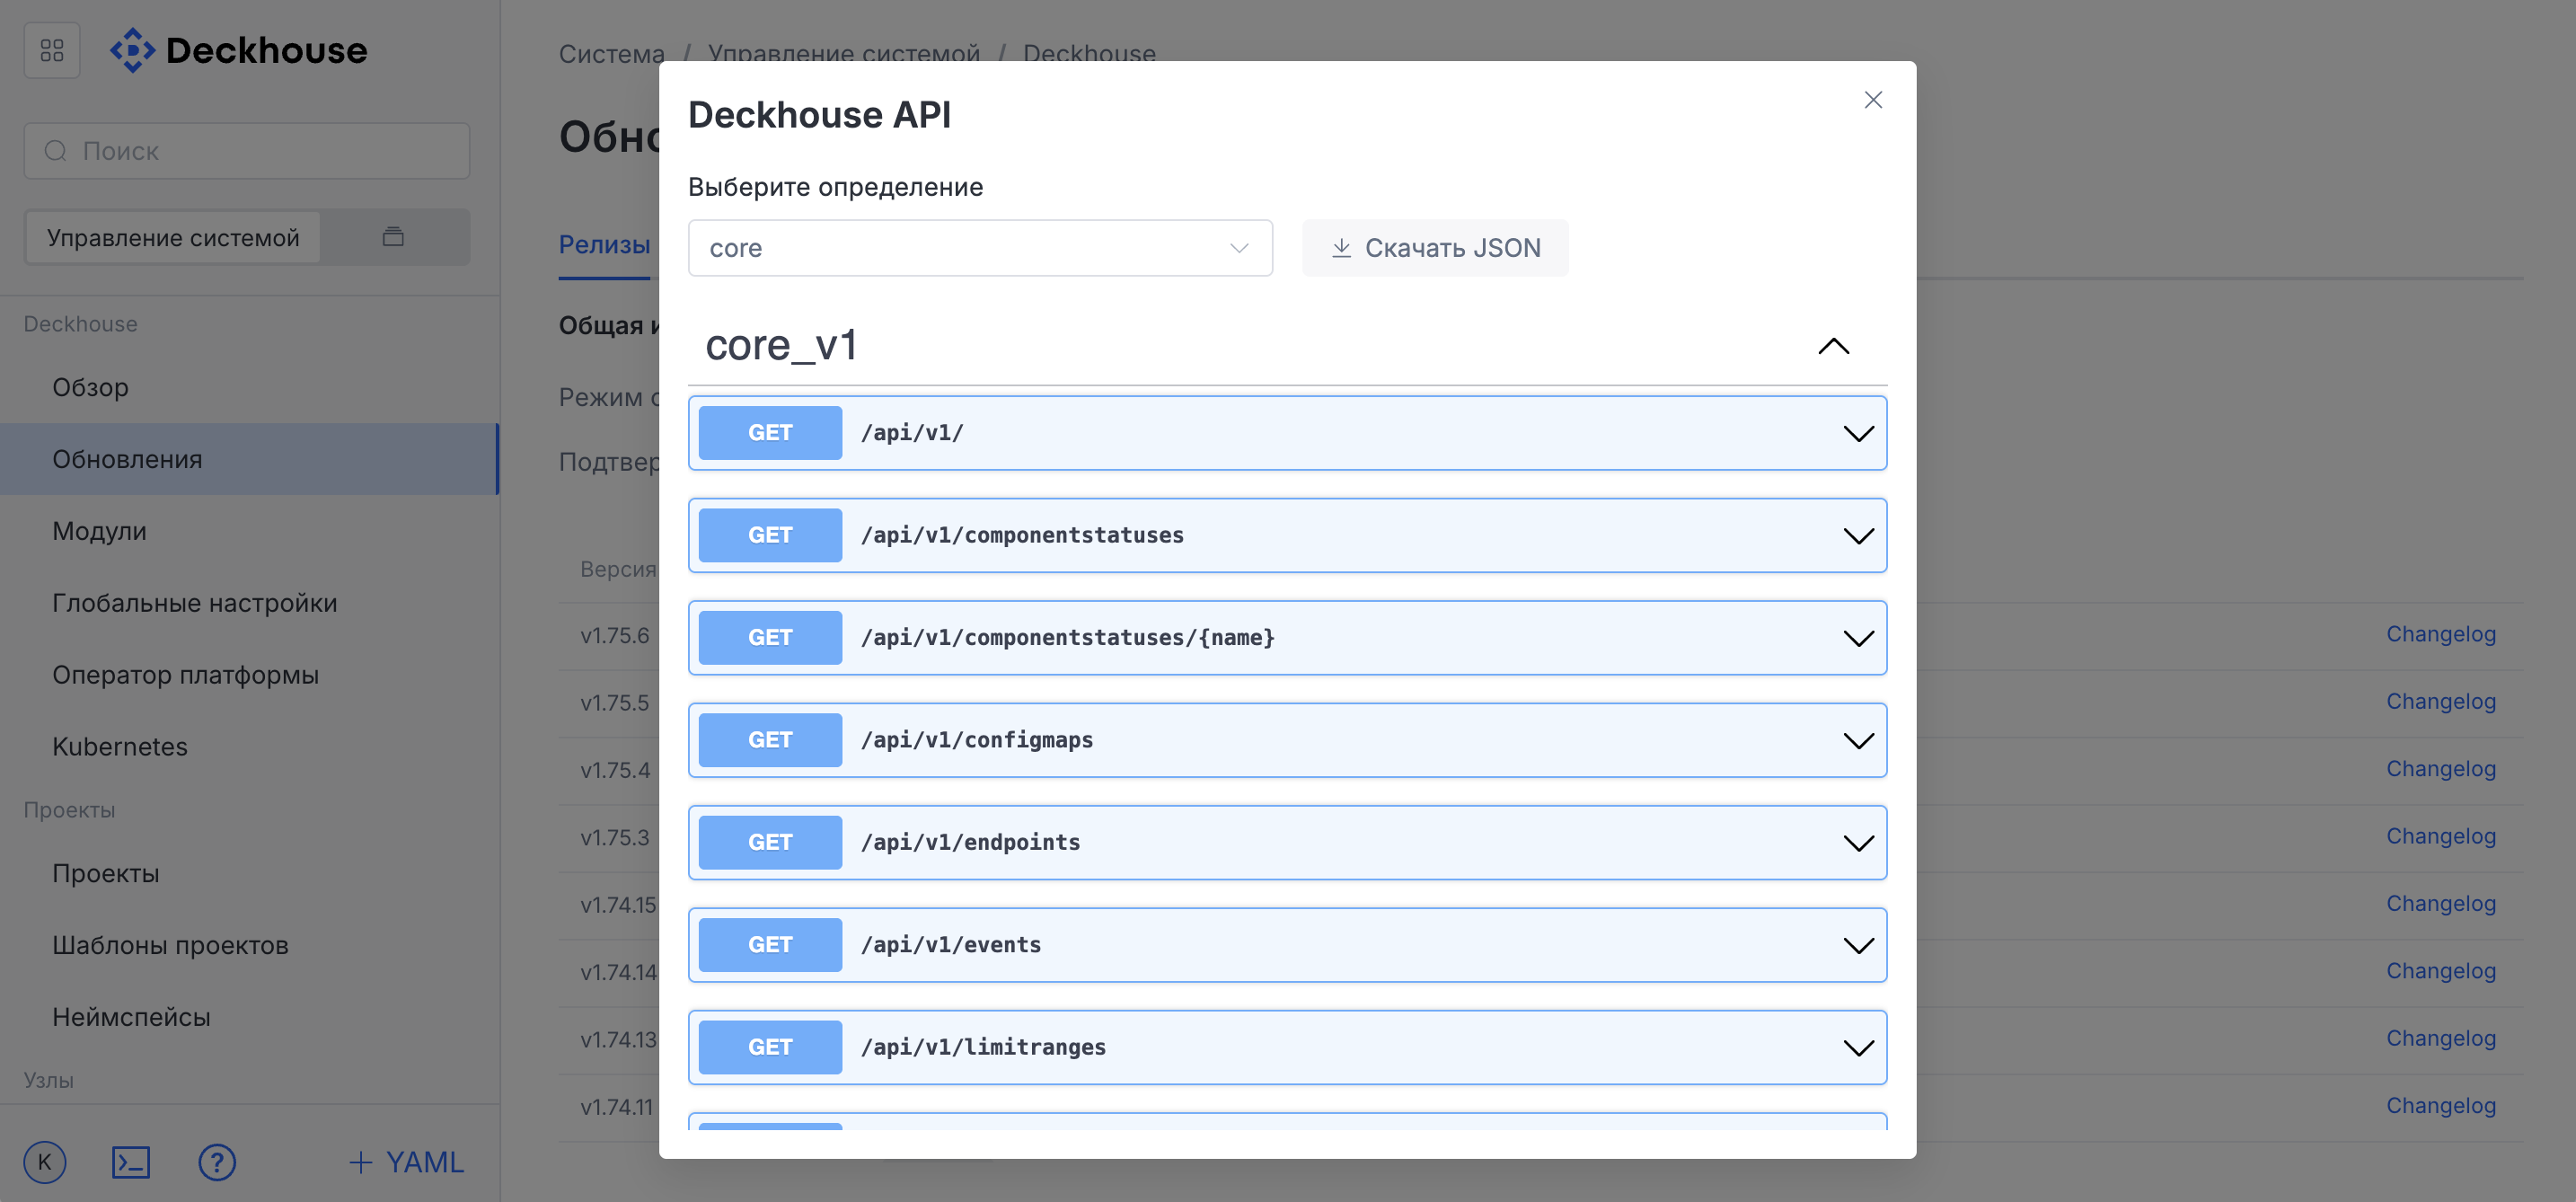Open Changelog for v1.74.11
The height and width of the screenshot is (1202, 2576).
(x=2441, y=1106)
